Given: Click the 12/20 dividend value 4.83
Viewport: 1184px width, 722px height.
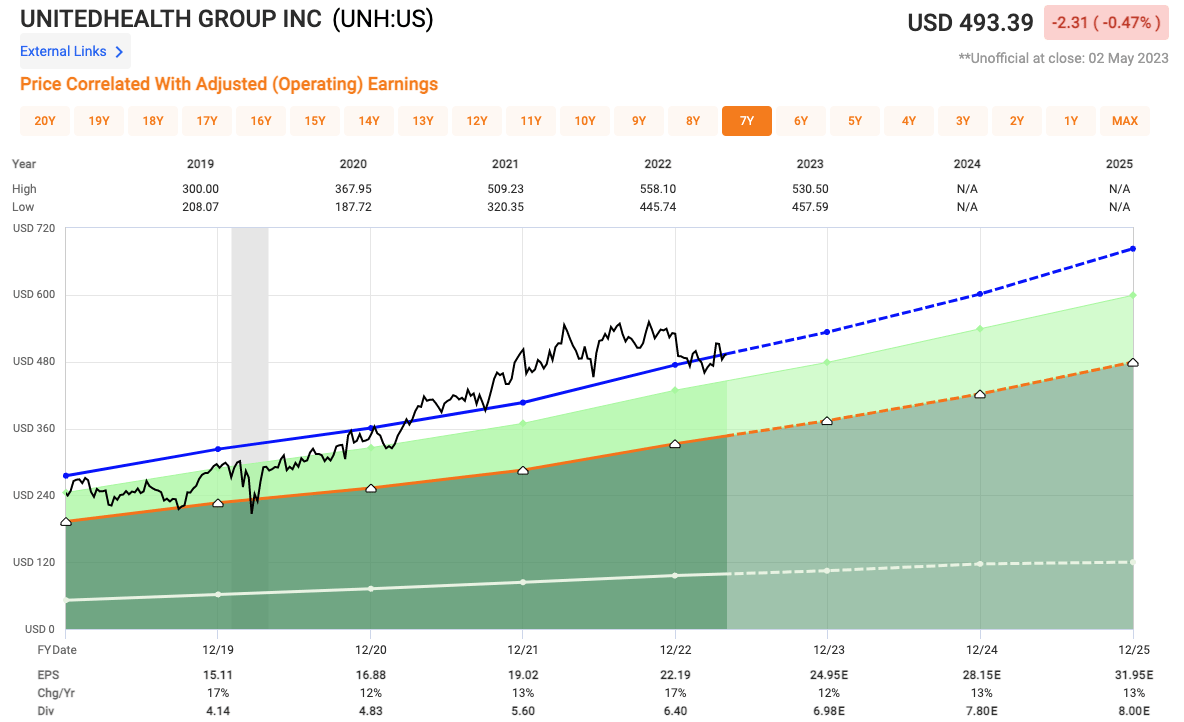Looking at the screenshot, I should click(x=370, y=711).
